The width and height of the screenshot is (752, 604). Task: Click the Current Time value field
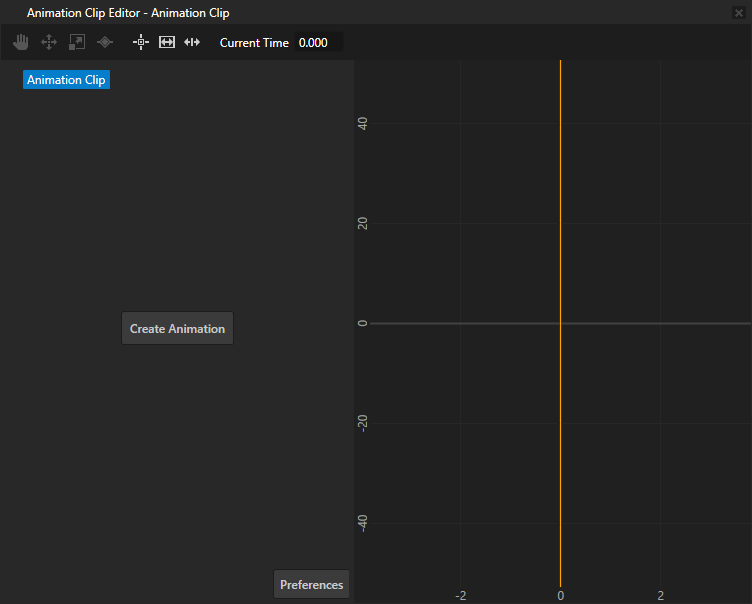(318, 43)
